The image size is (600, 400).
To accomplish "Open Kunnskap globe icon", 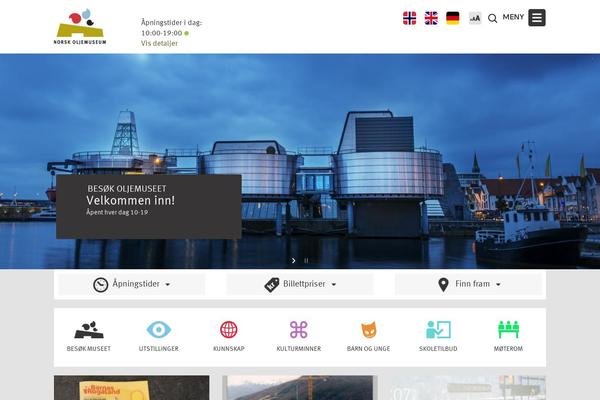I will coord(229,330).
